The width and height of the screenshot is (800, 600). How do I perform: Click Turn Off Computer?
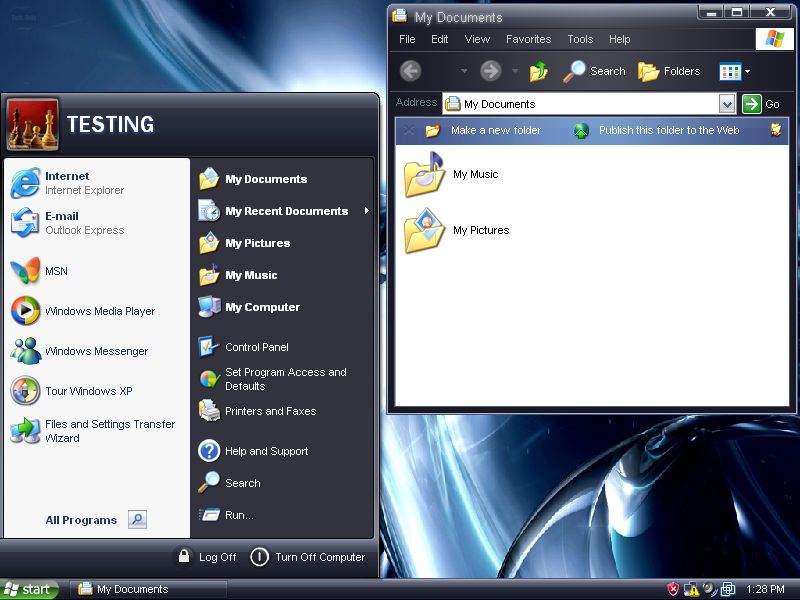point(308,557)
